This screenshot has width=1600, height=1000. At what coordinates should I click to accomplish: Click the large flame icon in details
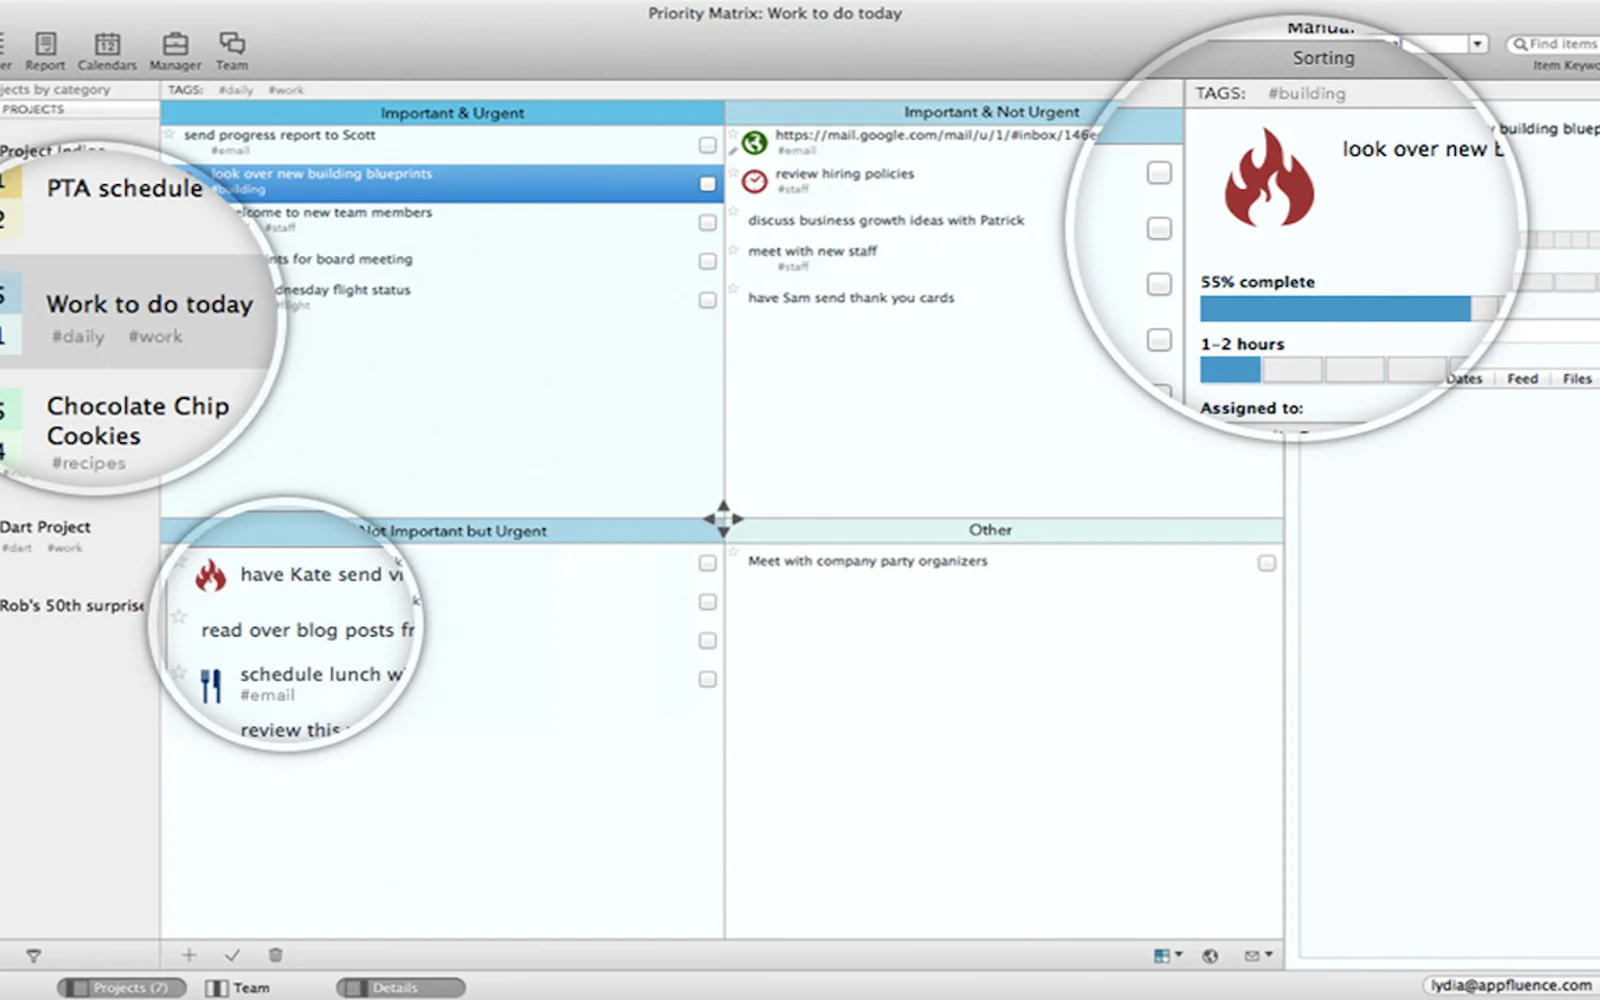(x=1269, y=177)
